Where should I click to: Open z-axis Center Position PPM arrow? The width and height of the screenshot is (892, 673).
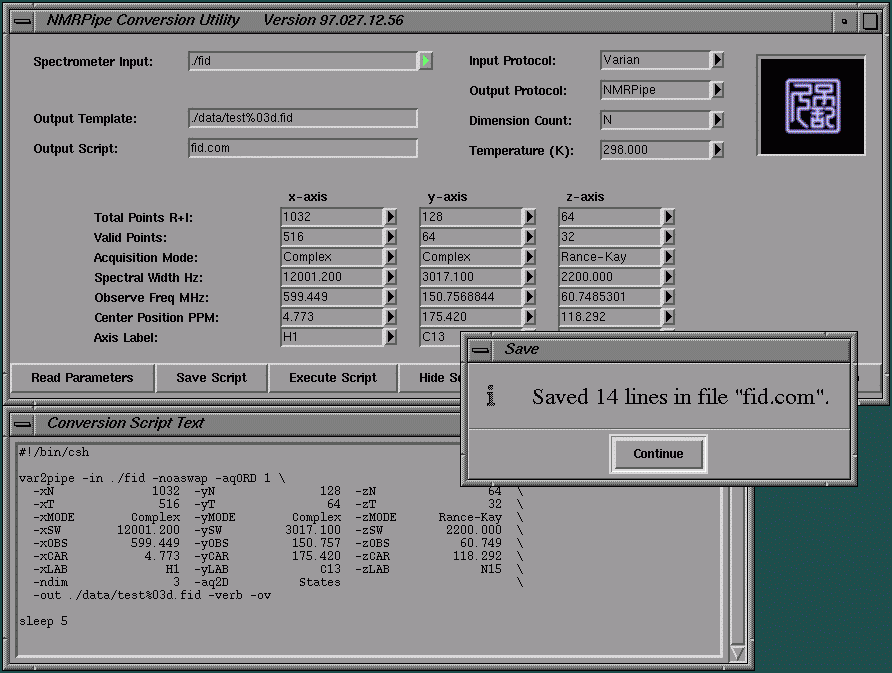(x=668, y=317)
